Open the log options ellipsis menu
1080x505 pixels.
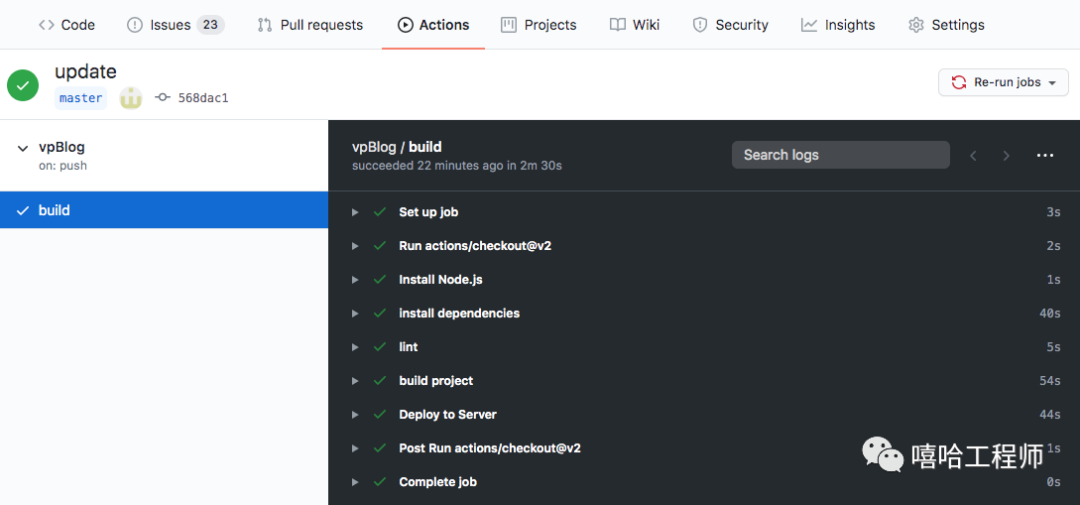[1045, 156]
